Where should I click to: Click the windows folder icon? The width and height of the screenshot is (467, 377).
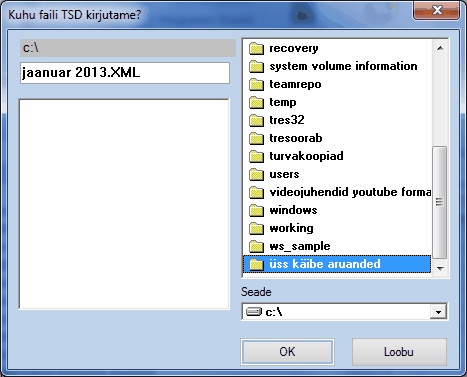256,211
